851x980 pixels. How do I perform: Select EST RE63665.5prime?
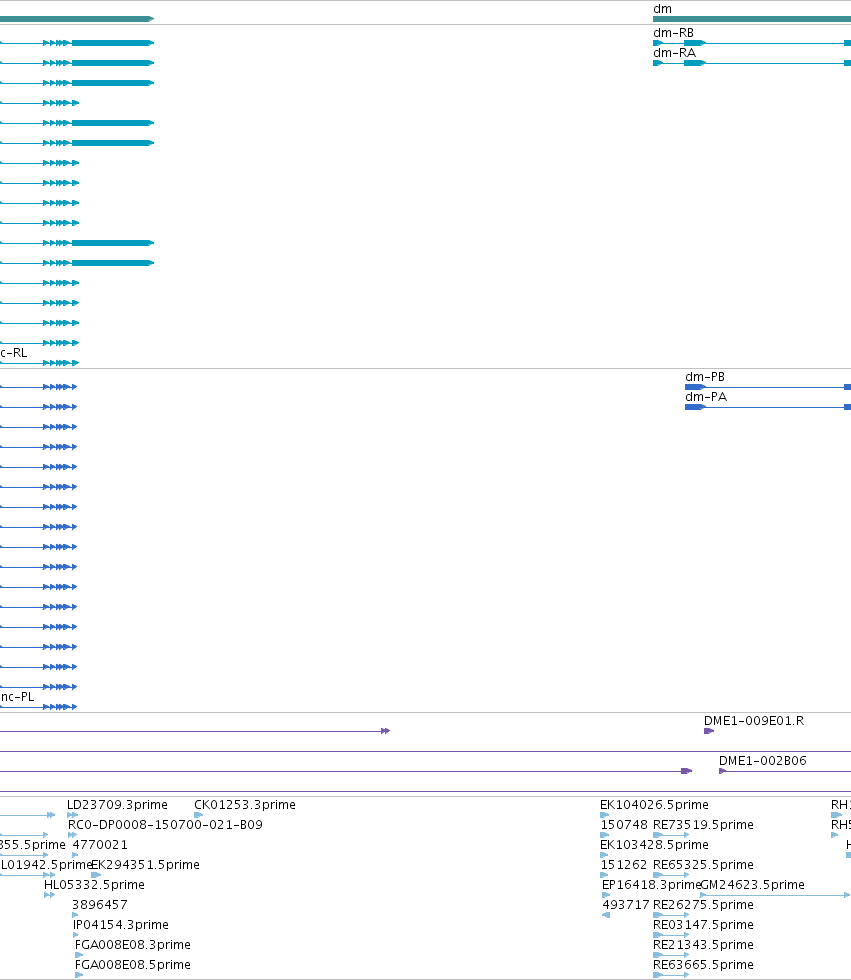tap(703, 964)
